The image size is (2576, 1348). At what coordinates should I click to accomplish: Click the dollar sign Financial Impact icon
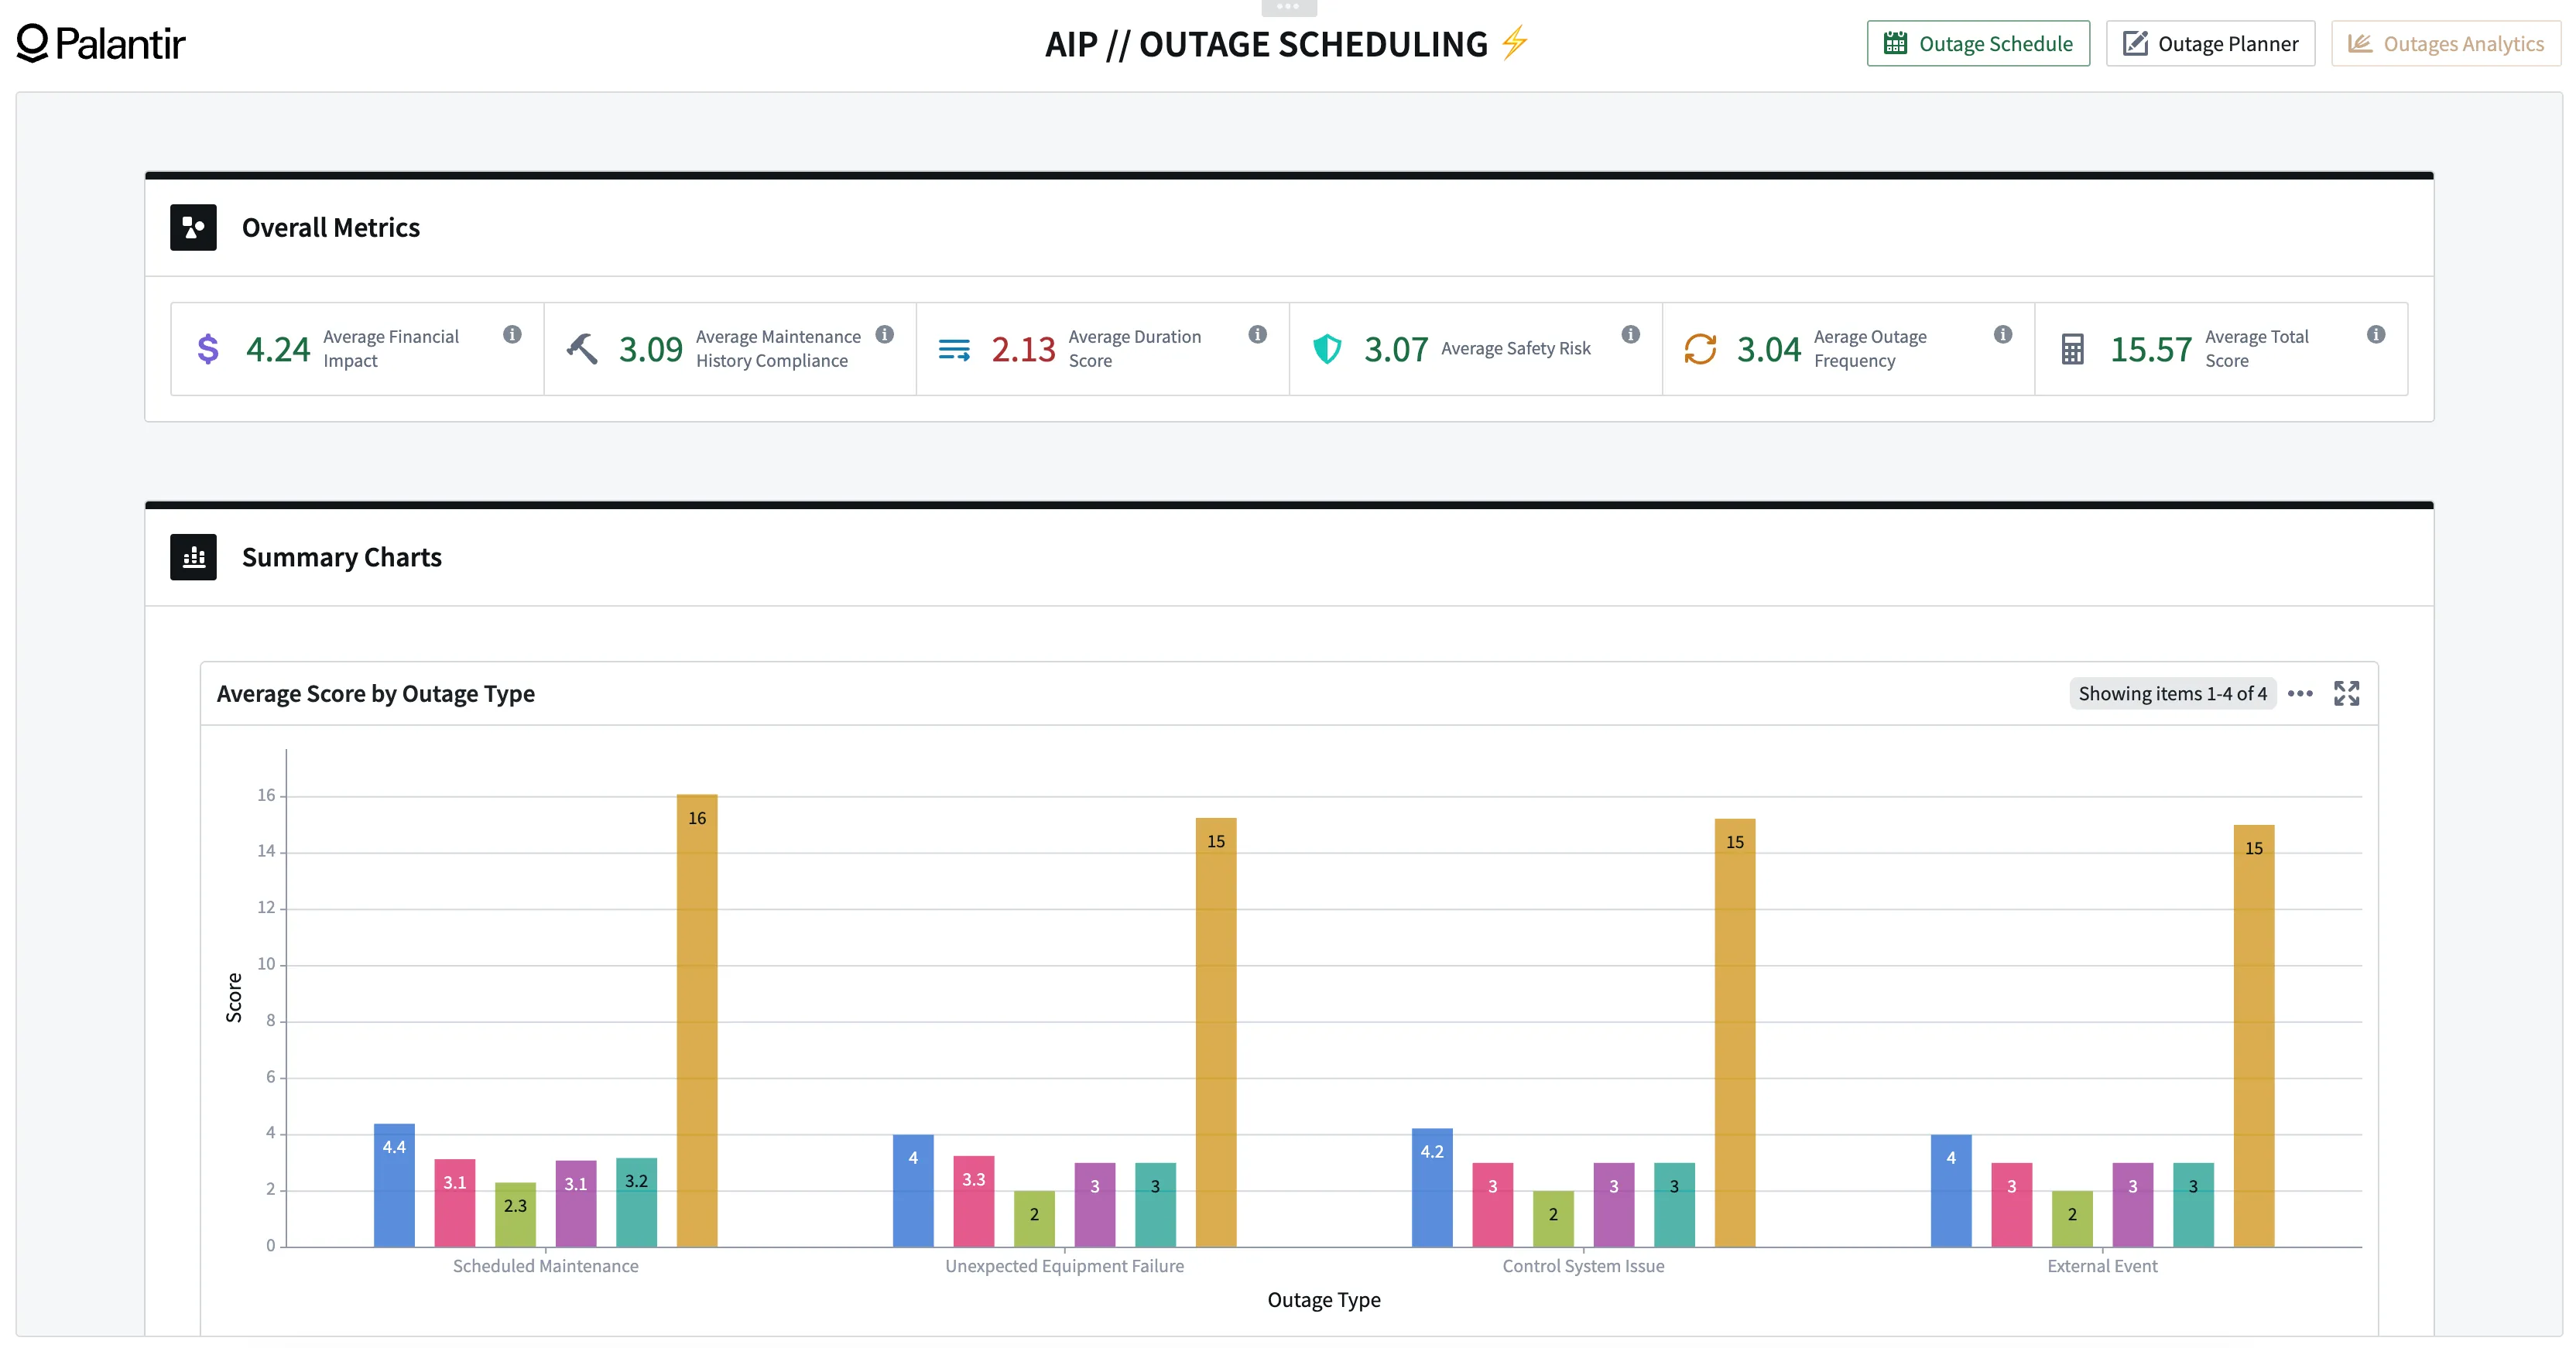pyautogui.click(x=208, y=348)
